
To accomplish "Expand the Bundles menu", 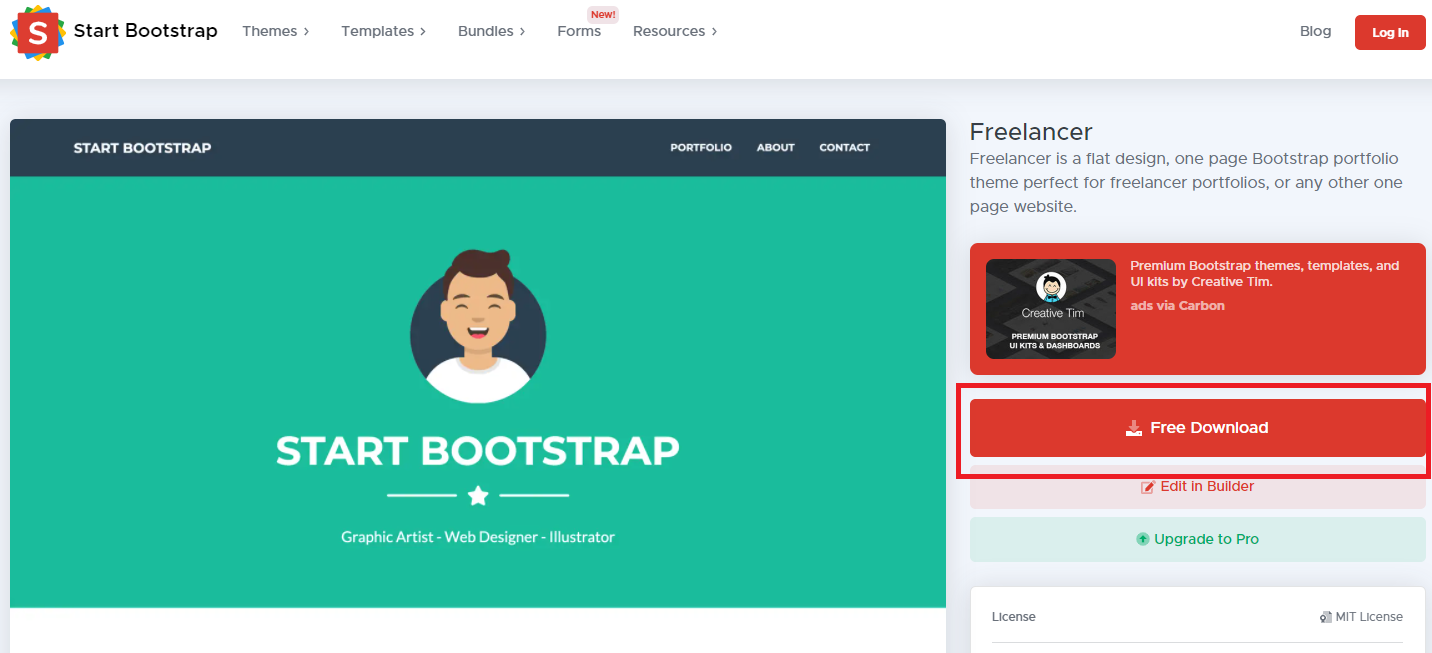I will coord(492,31).
